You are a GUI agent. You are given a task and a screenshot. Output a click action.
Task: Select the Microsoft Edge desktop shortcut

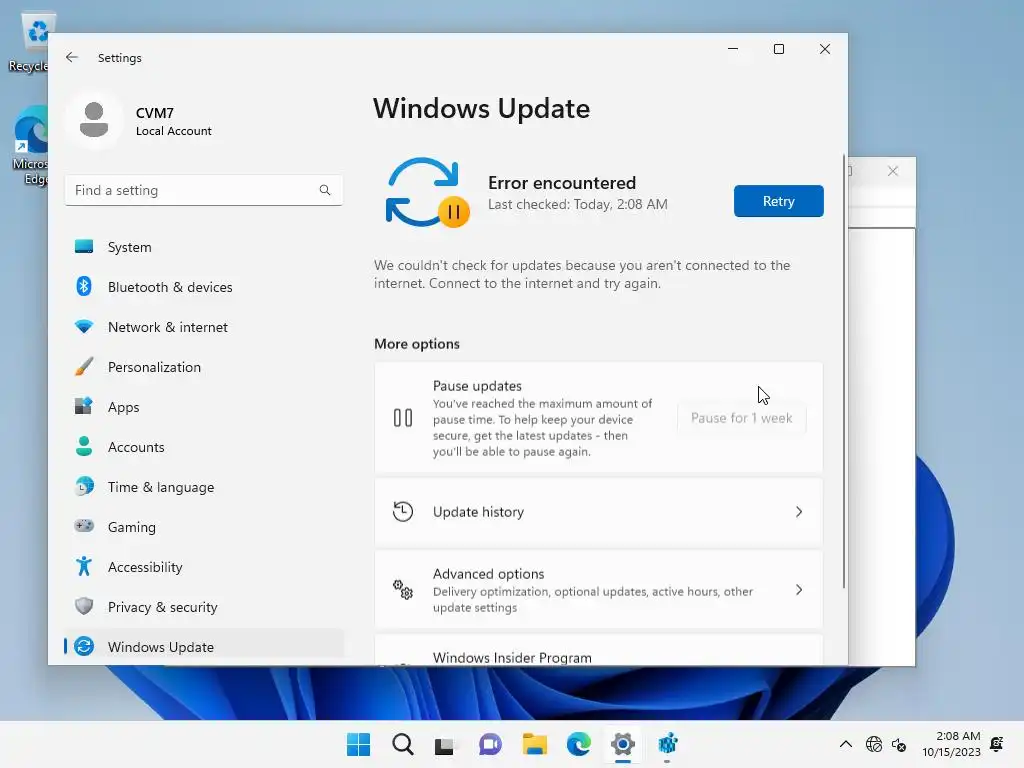point(30,145)
